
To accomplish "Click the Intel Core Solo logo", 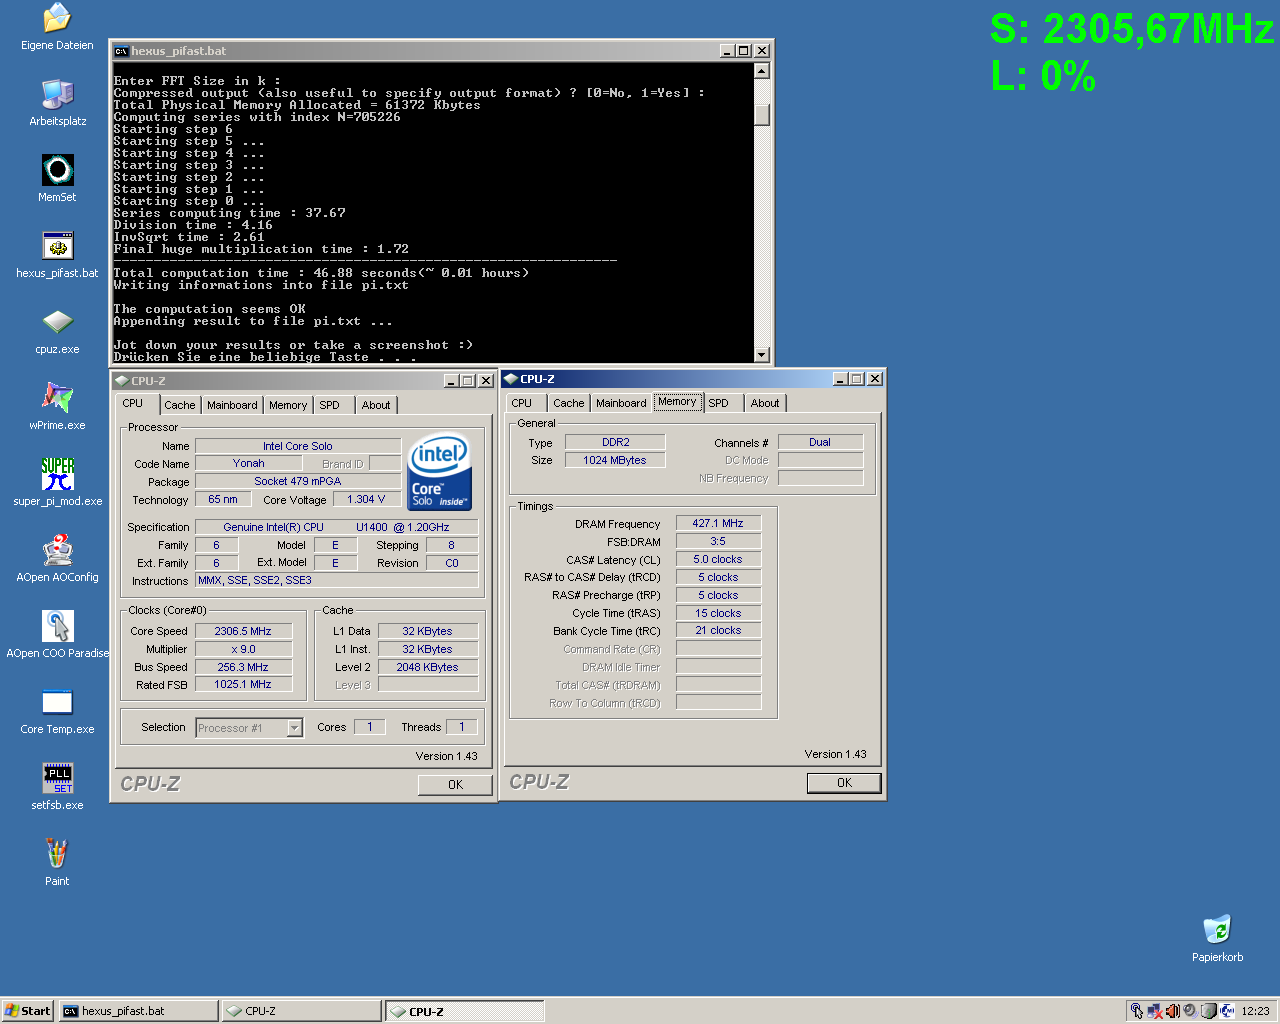I will tap(440, 472).
